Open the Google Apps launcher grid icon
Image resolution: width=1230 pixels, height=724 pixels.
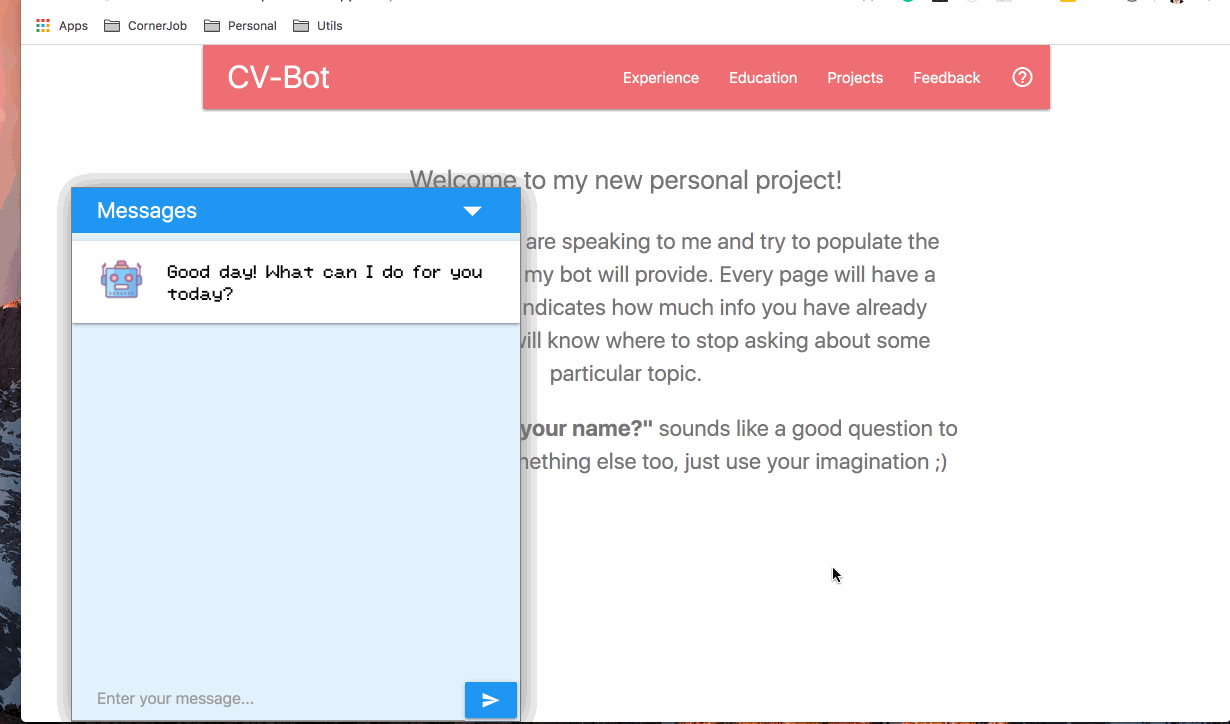(42, 25)
